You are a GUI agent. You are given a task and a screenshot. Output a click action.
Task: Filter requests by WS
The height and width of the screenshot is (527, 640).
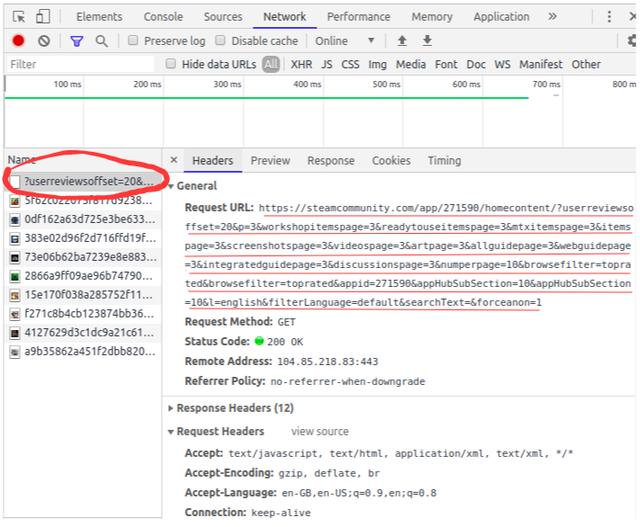point(502,64)
